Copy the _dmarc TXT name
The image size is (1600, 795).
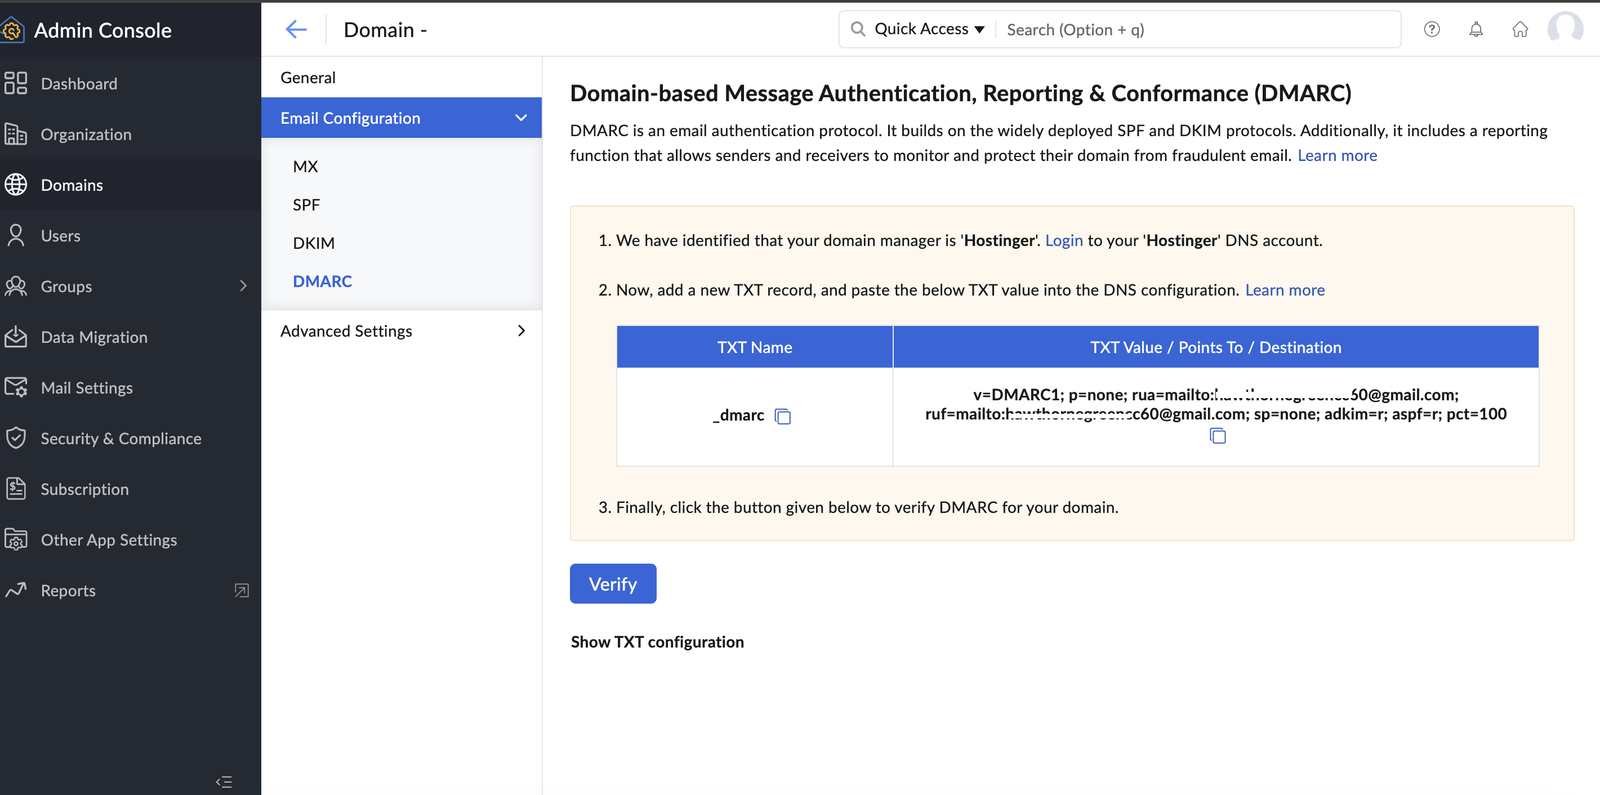pyautogui.click(x=783, y=416)
